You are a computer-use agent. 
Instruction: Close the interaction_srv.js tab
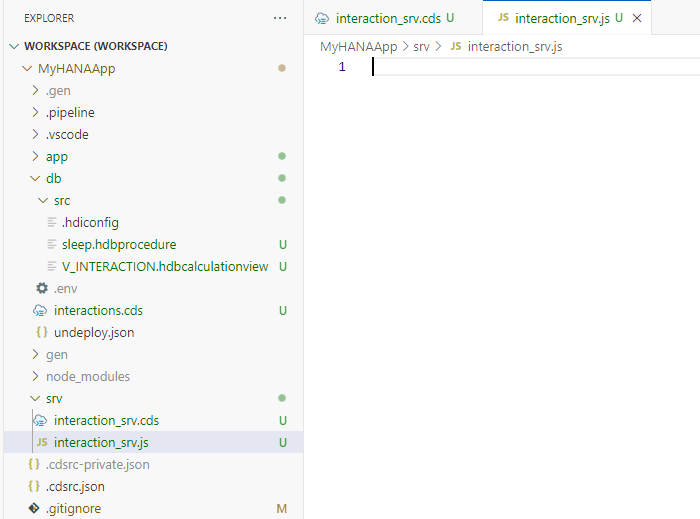click(637, 18)
